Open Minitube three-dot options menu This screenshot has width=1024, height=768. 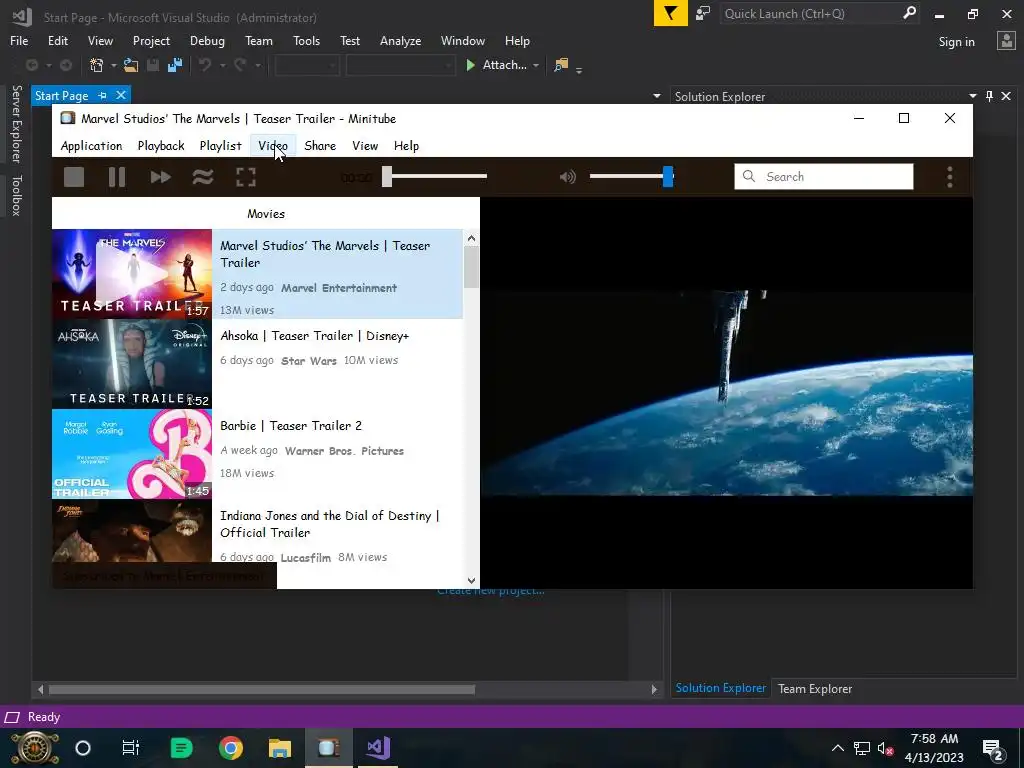pos(950,177)
